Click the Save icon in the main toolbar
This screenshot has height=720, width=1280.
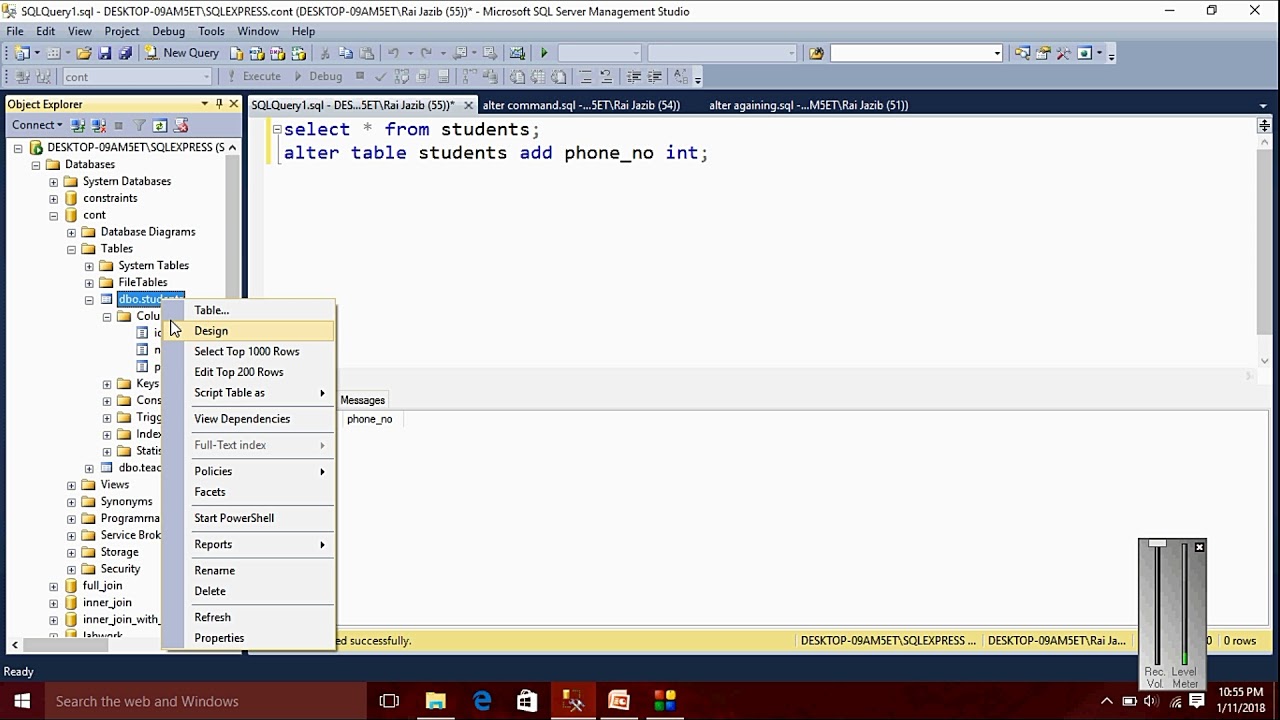[x=105, y=53]
